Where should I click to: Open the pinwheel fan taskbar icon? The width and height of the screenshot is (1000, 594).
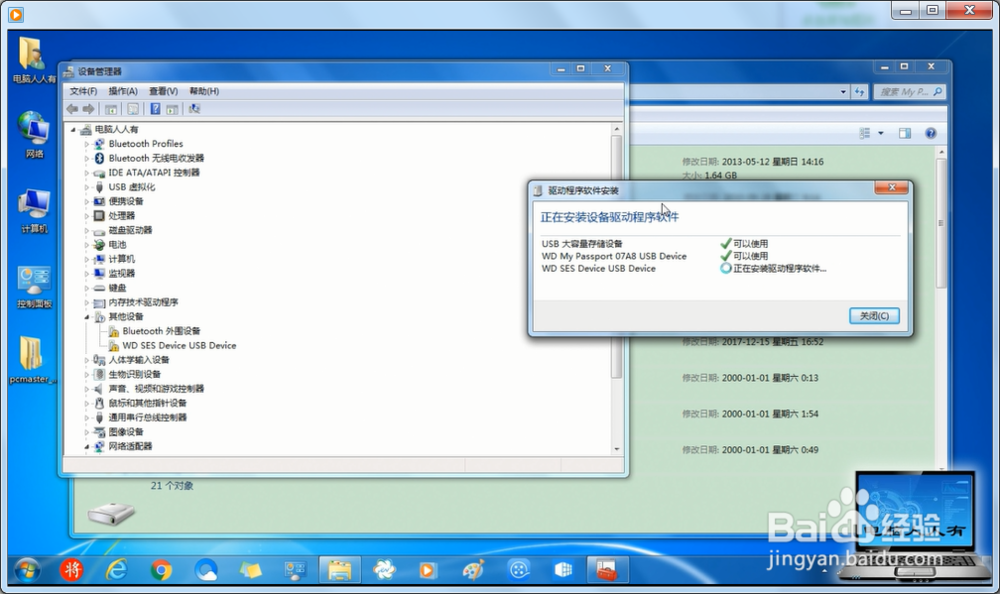click(385, 570)
